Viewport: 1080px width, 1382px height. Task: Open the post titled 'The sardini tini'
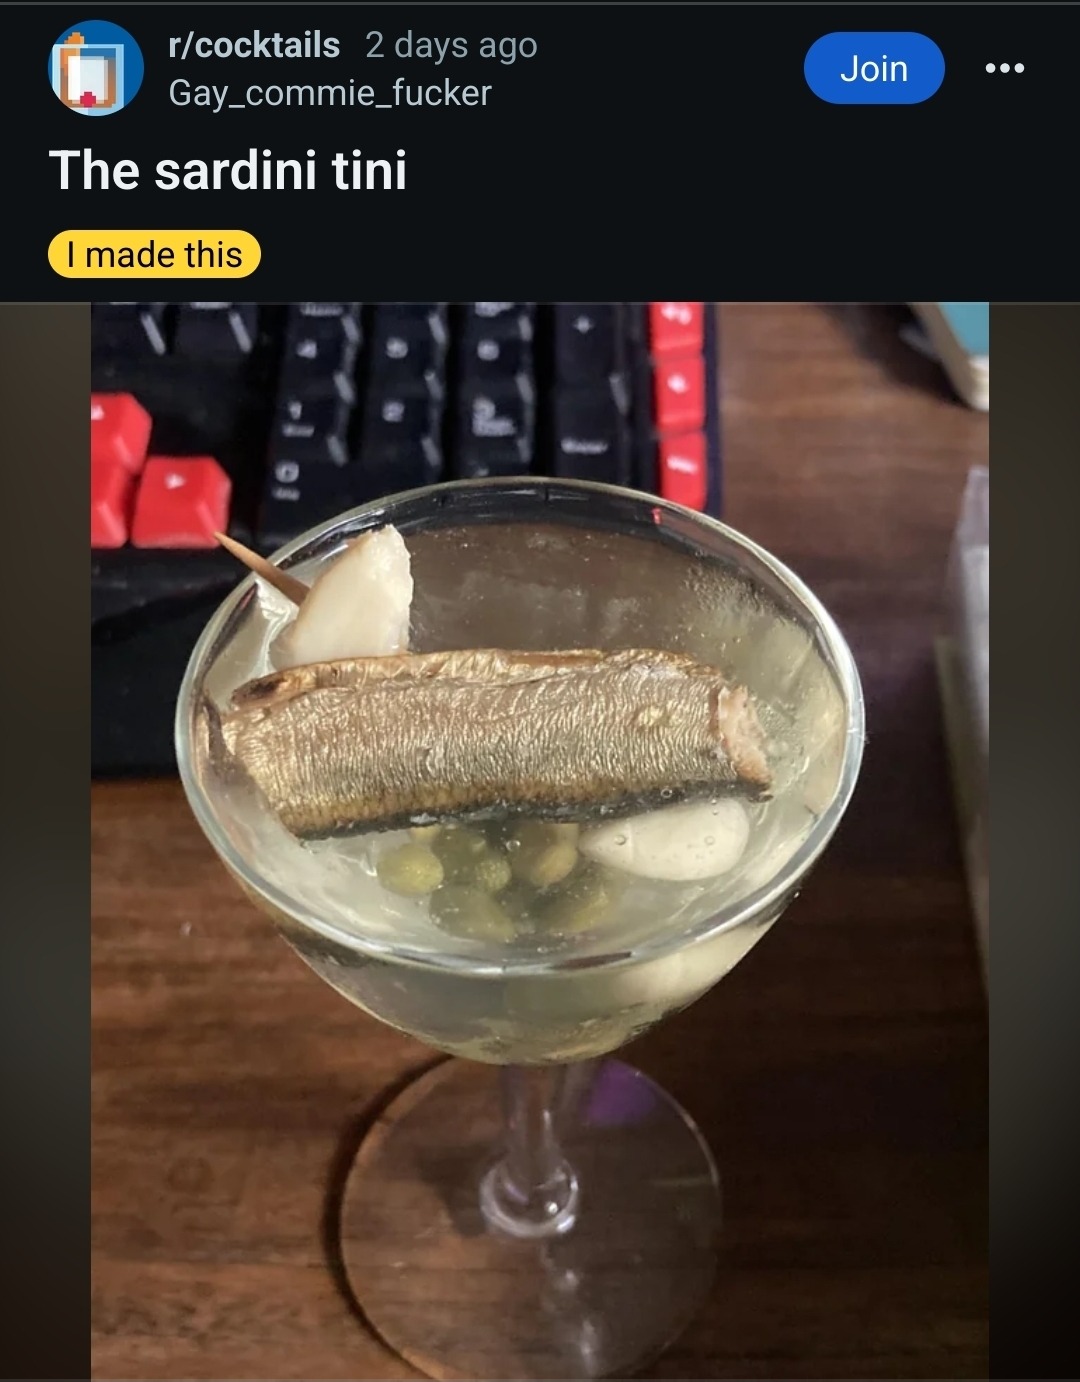(228, 170)
